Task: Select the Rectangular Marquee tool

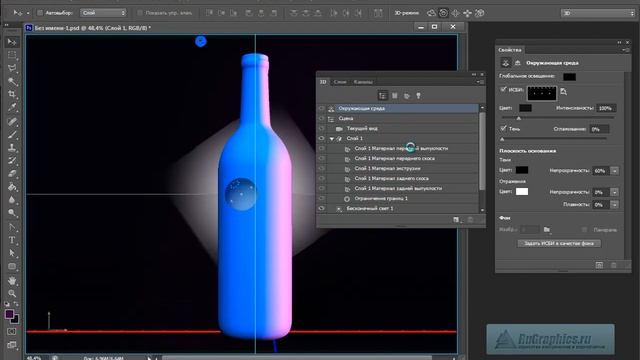Action: pyautogui.click(x=12, y=55)
